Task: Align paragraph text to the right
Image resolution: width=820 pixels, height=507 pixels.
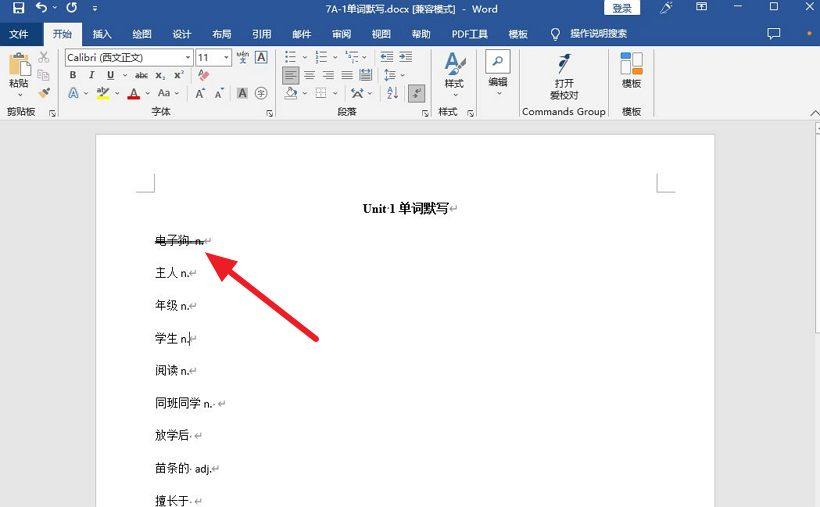Action: coord(328,75)
